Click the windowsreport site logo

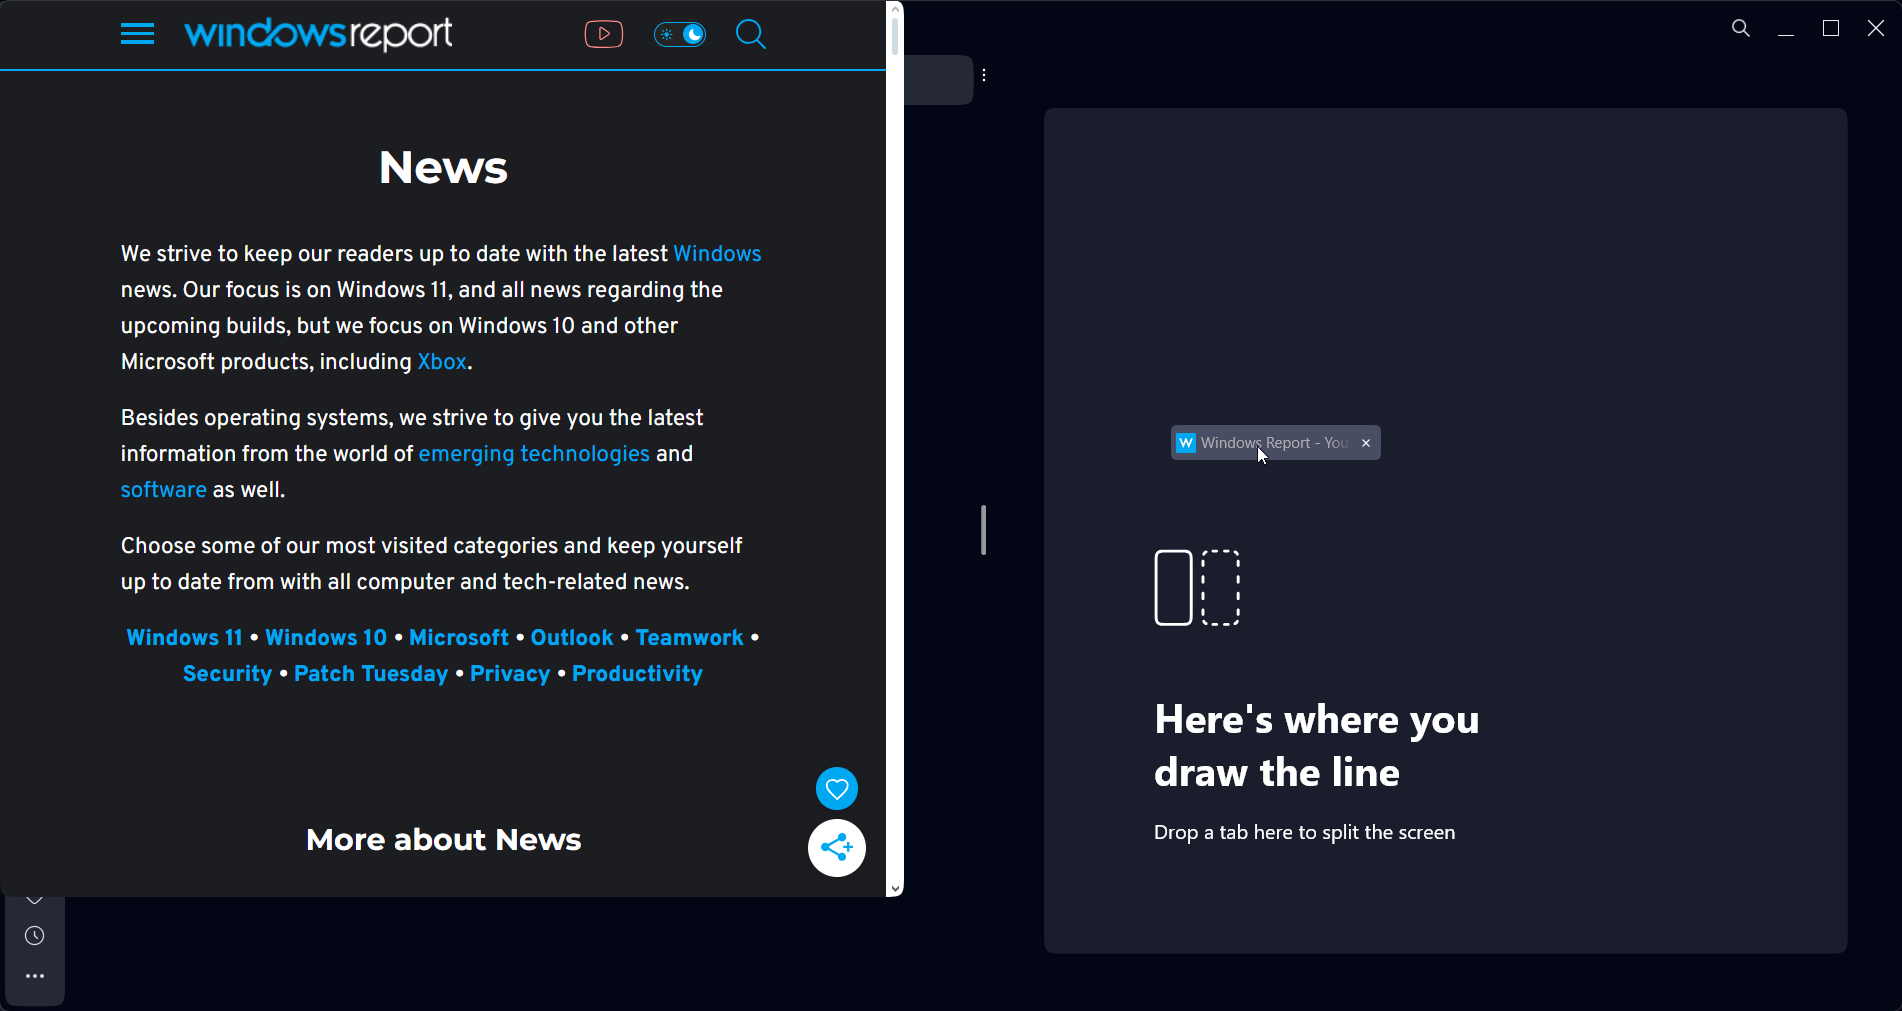click(x=318, y=34)
